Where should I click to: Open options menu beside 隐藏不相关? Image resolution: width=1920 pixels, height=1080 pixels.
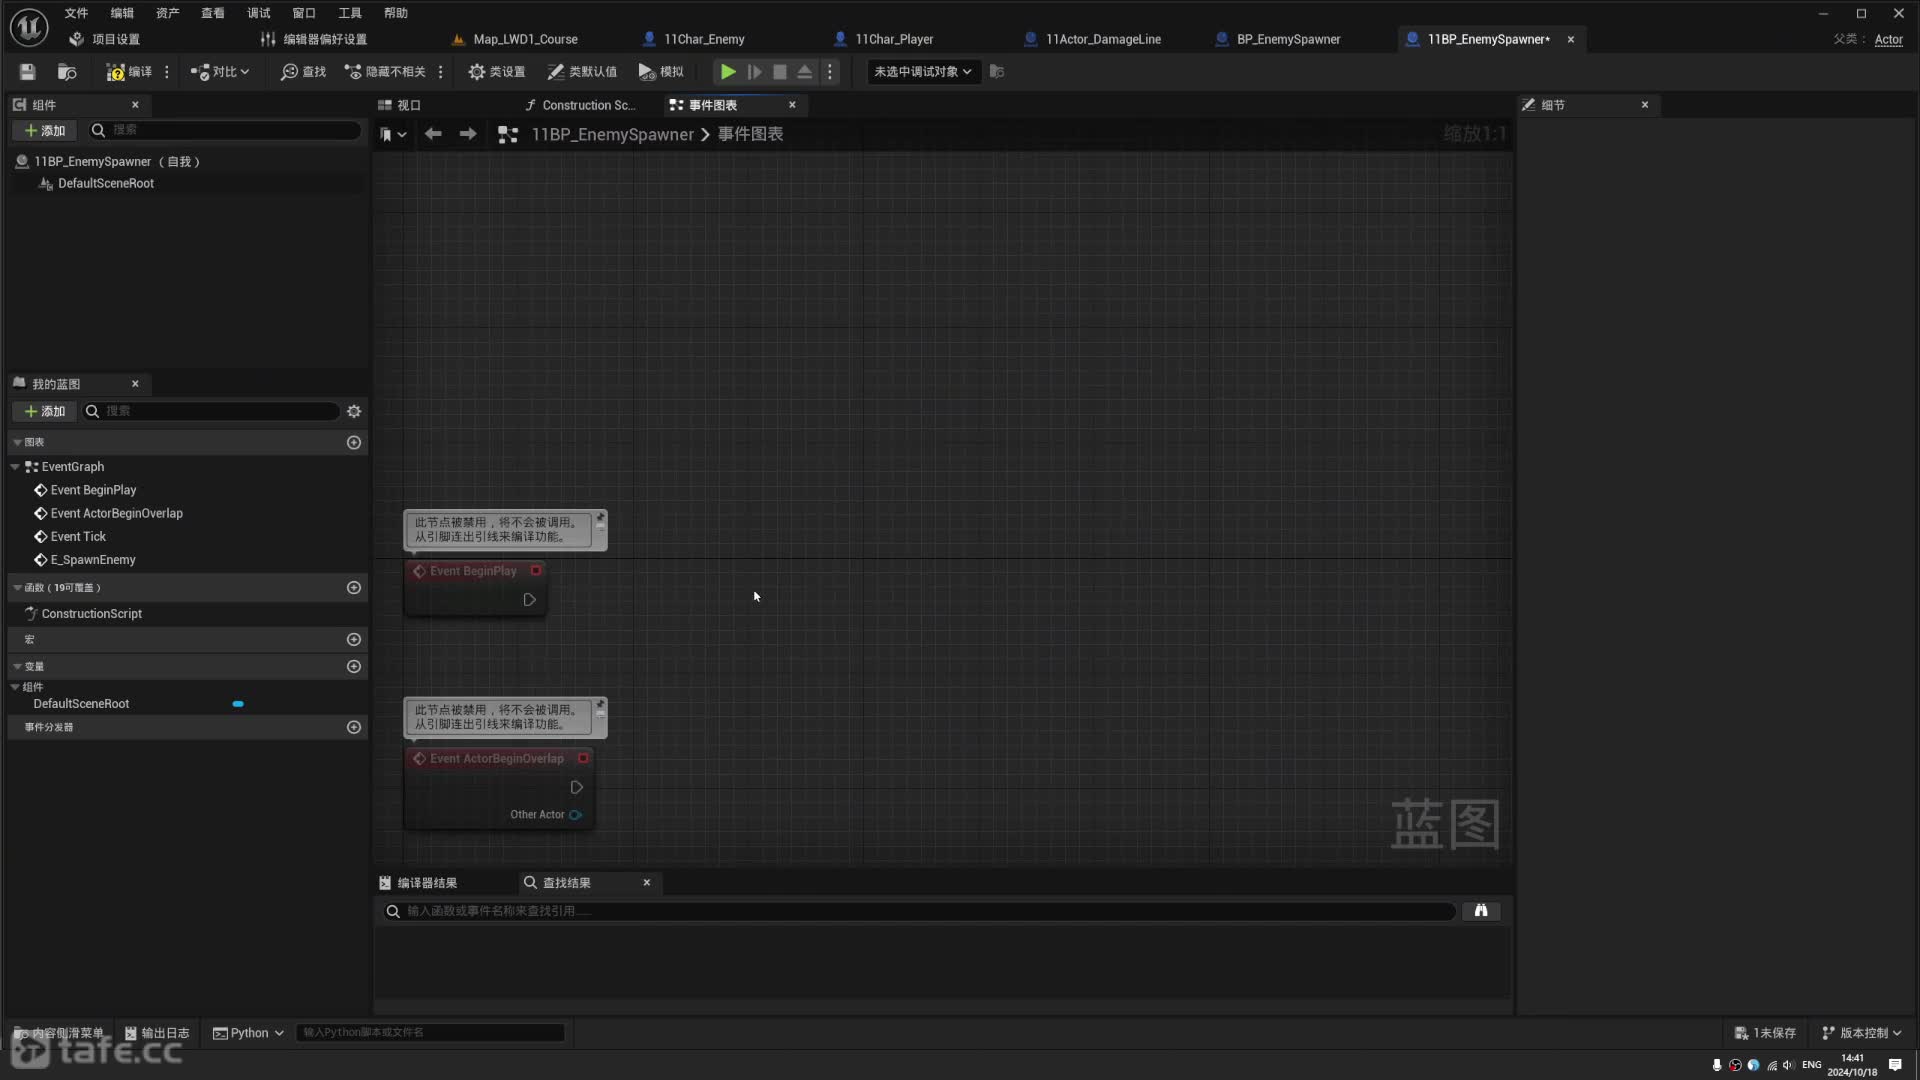point(441,72)
